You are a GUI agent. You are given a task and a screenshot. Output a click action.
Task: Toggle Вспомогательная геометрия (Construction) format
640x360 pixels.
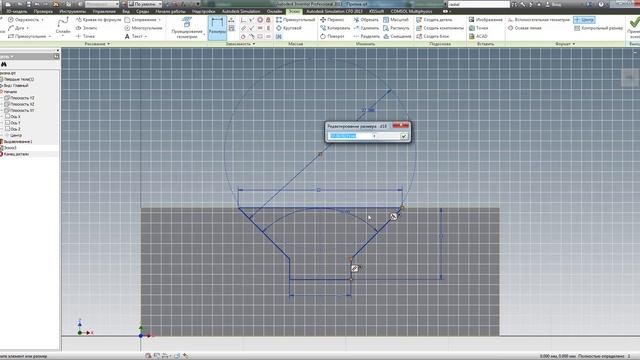pos(539,20)
